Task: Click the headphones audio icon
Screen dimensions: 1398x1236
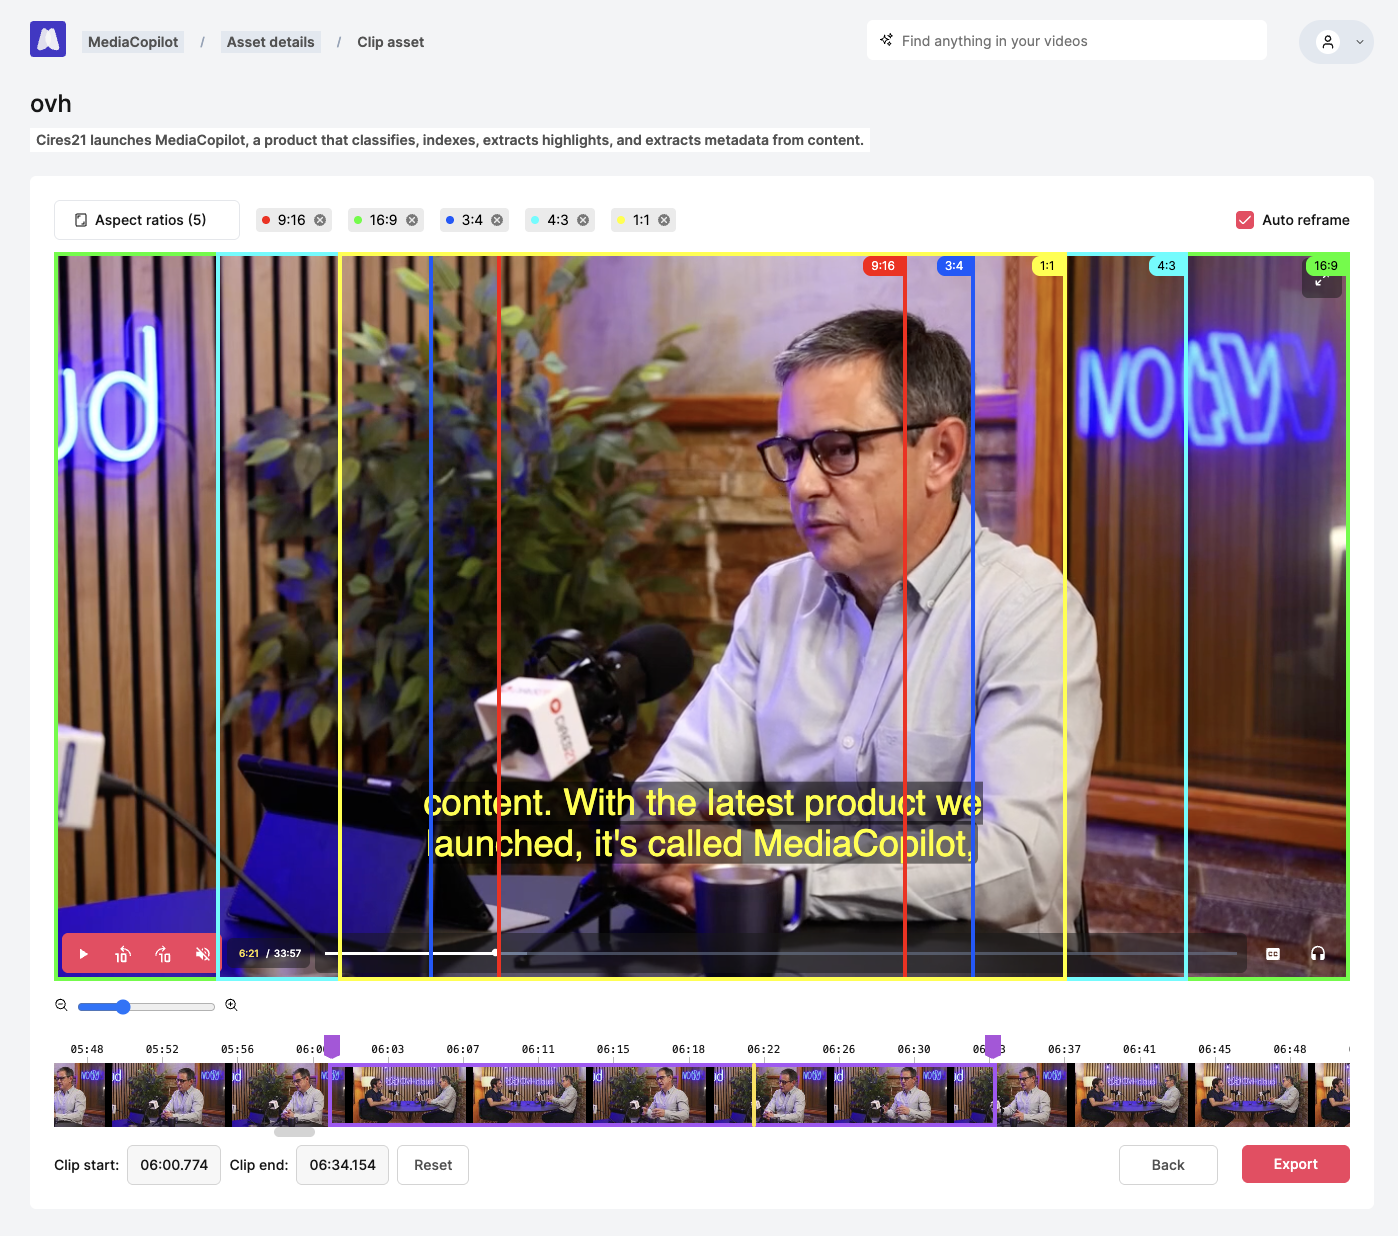Action: tap(1318, 954)
